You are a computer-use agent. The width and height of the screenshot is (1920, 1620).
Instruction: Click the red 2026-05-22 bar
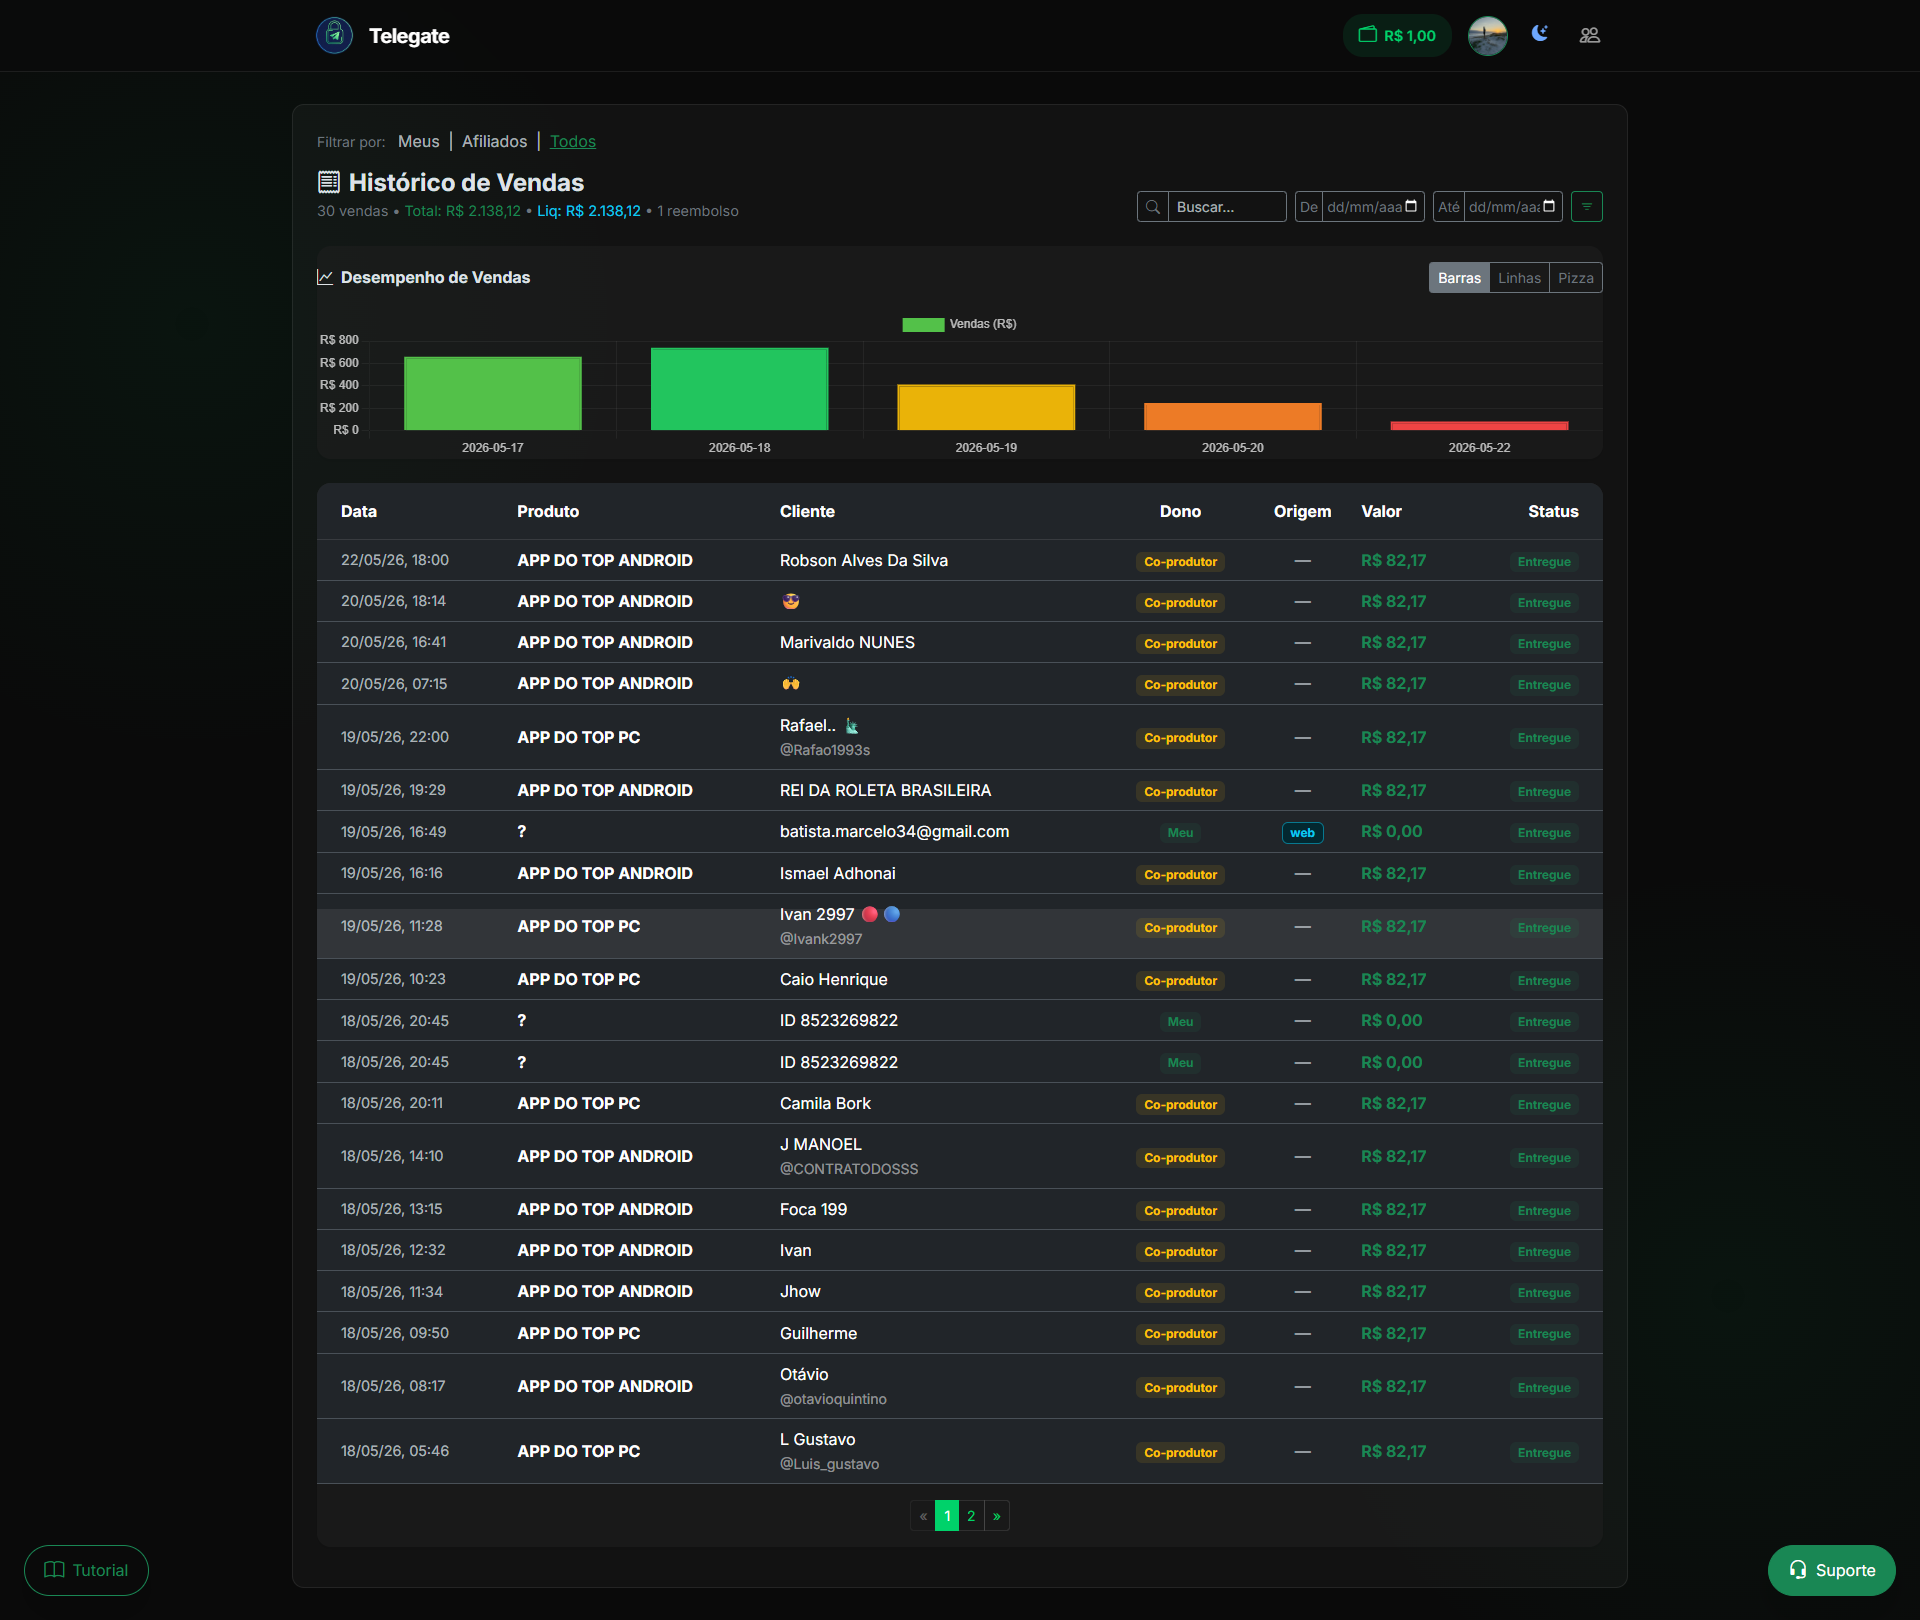(x=1479, y=426)
